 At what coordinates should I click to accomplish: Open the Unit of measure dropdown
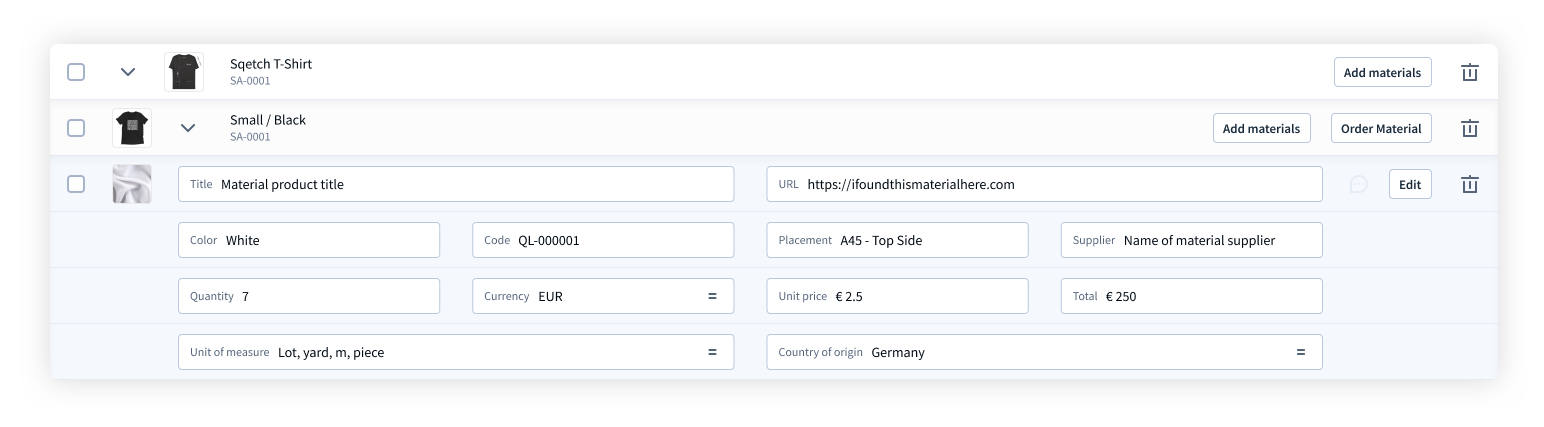coord(456,352)
